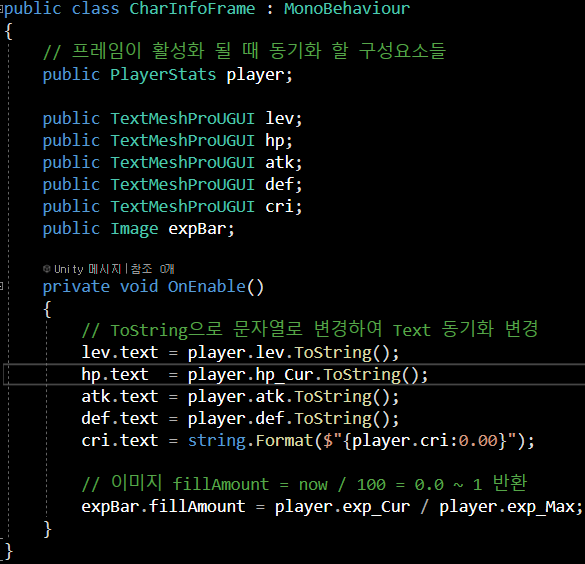The height and width of the screenshot is (564, 585).
Task: Click the OnEnable method name
Action: pyautogui.click(x=206, y=286)
